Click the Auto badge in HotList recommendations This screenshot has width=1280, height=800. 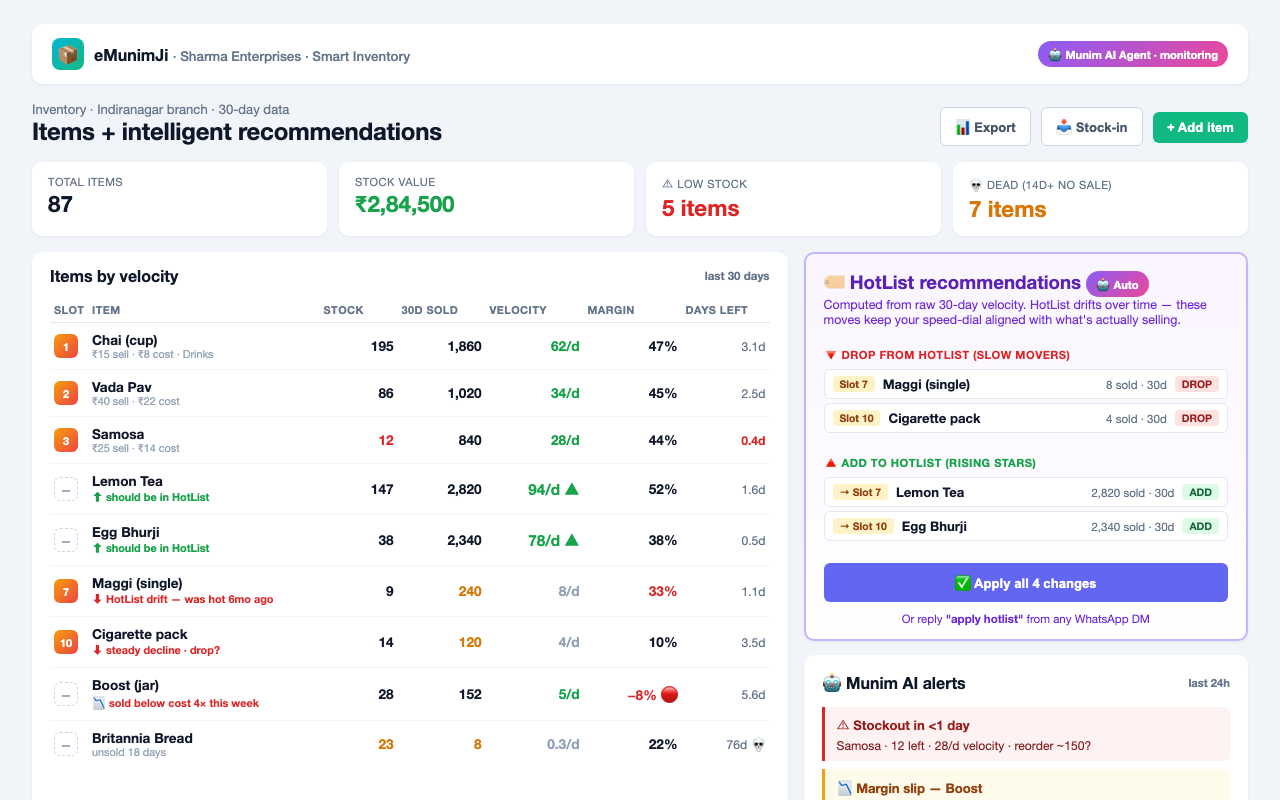pyautogui.click(x=1118, y=284)
